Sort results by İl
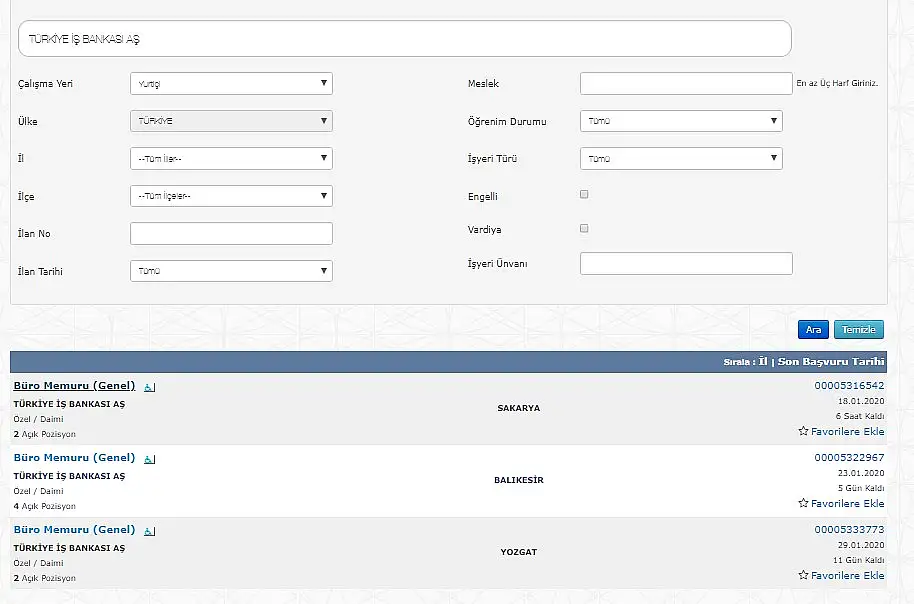 pos(762,361)
